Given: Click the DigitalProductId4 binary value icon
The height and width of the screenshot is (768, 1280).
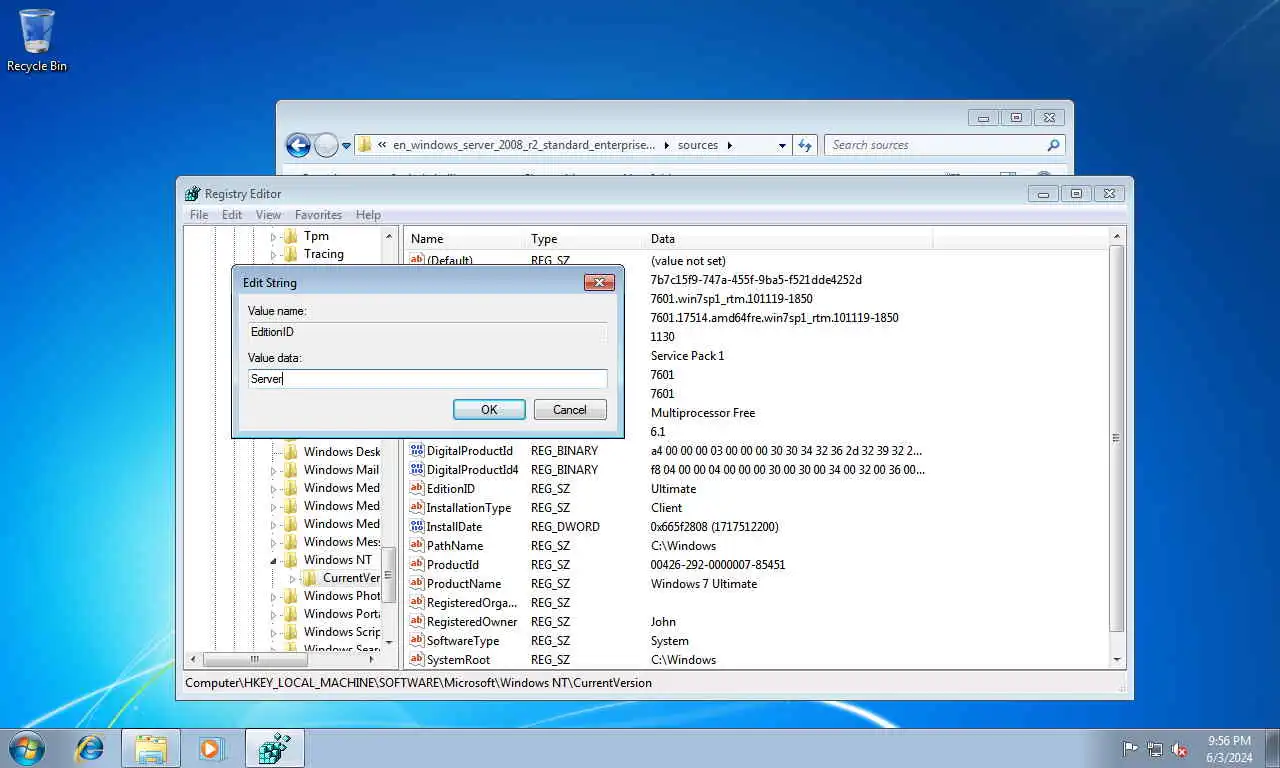Looking at the screenshot, I should [417, 470].
